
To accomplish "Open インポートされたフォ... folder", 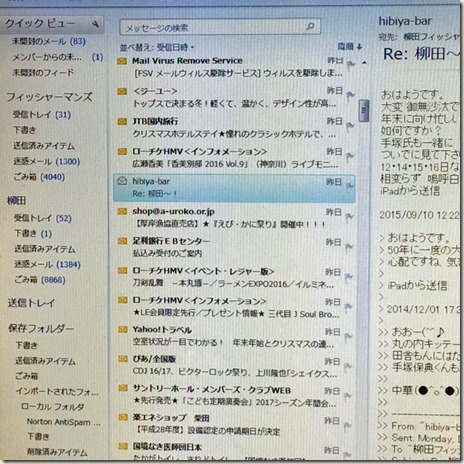I will (x=57, y=392).
